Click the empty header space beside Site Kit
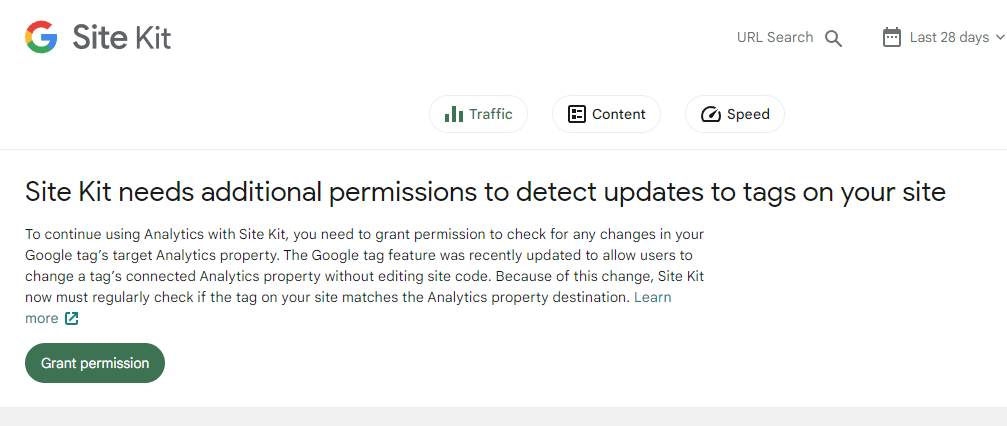This screenshot has width=1007, height=426. pyautogui.click(x=450, y=38)
